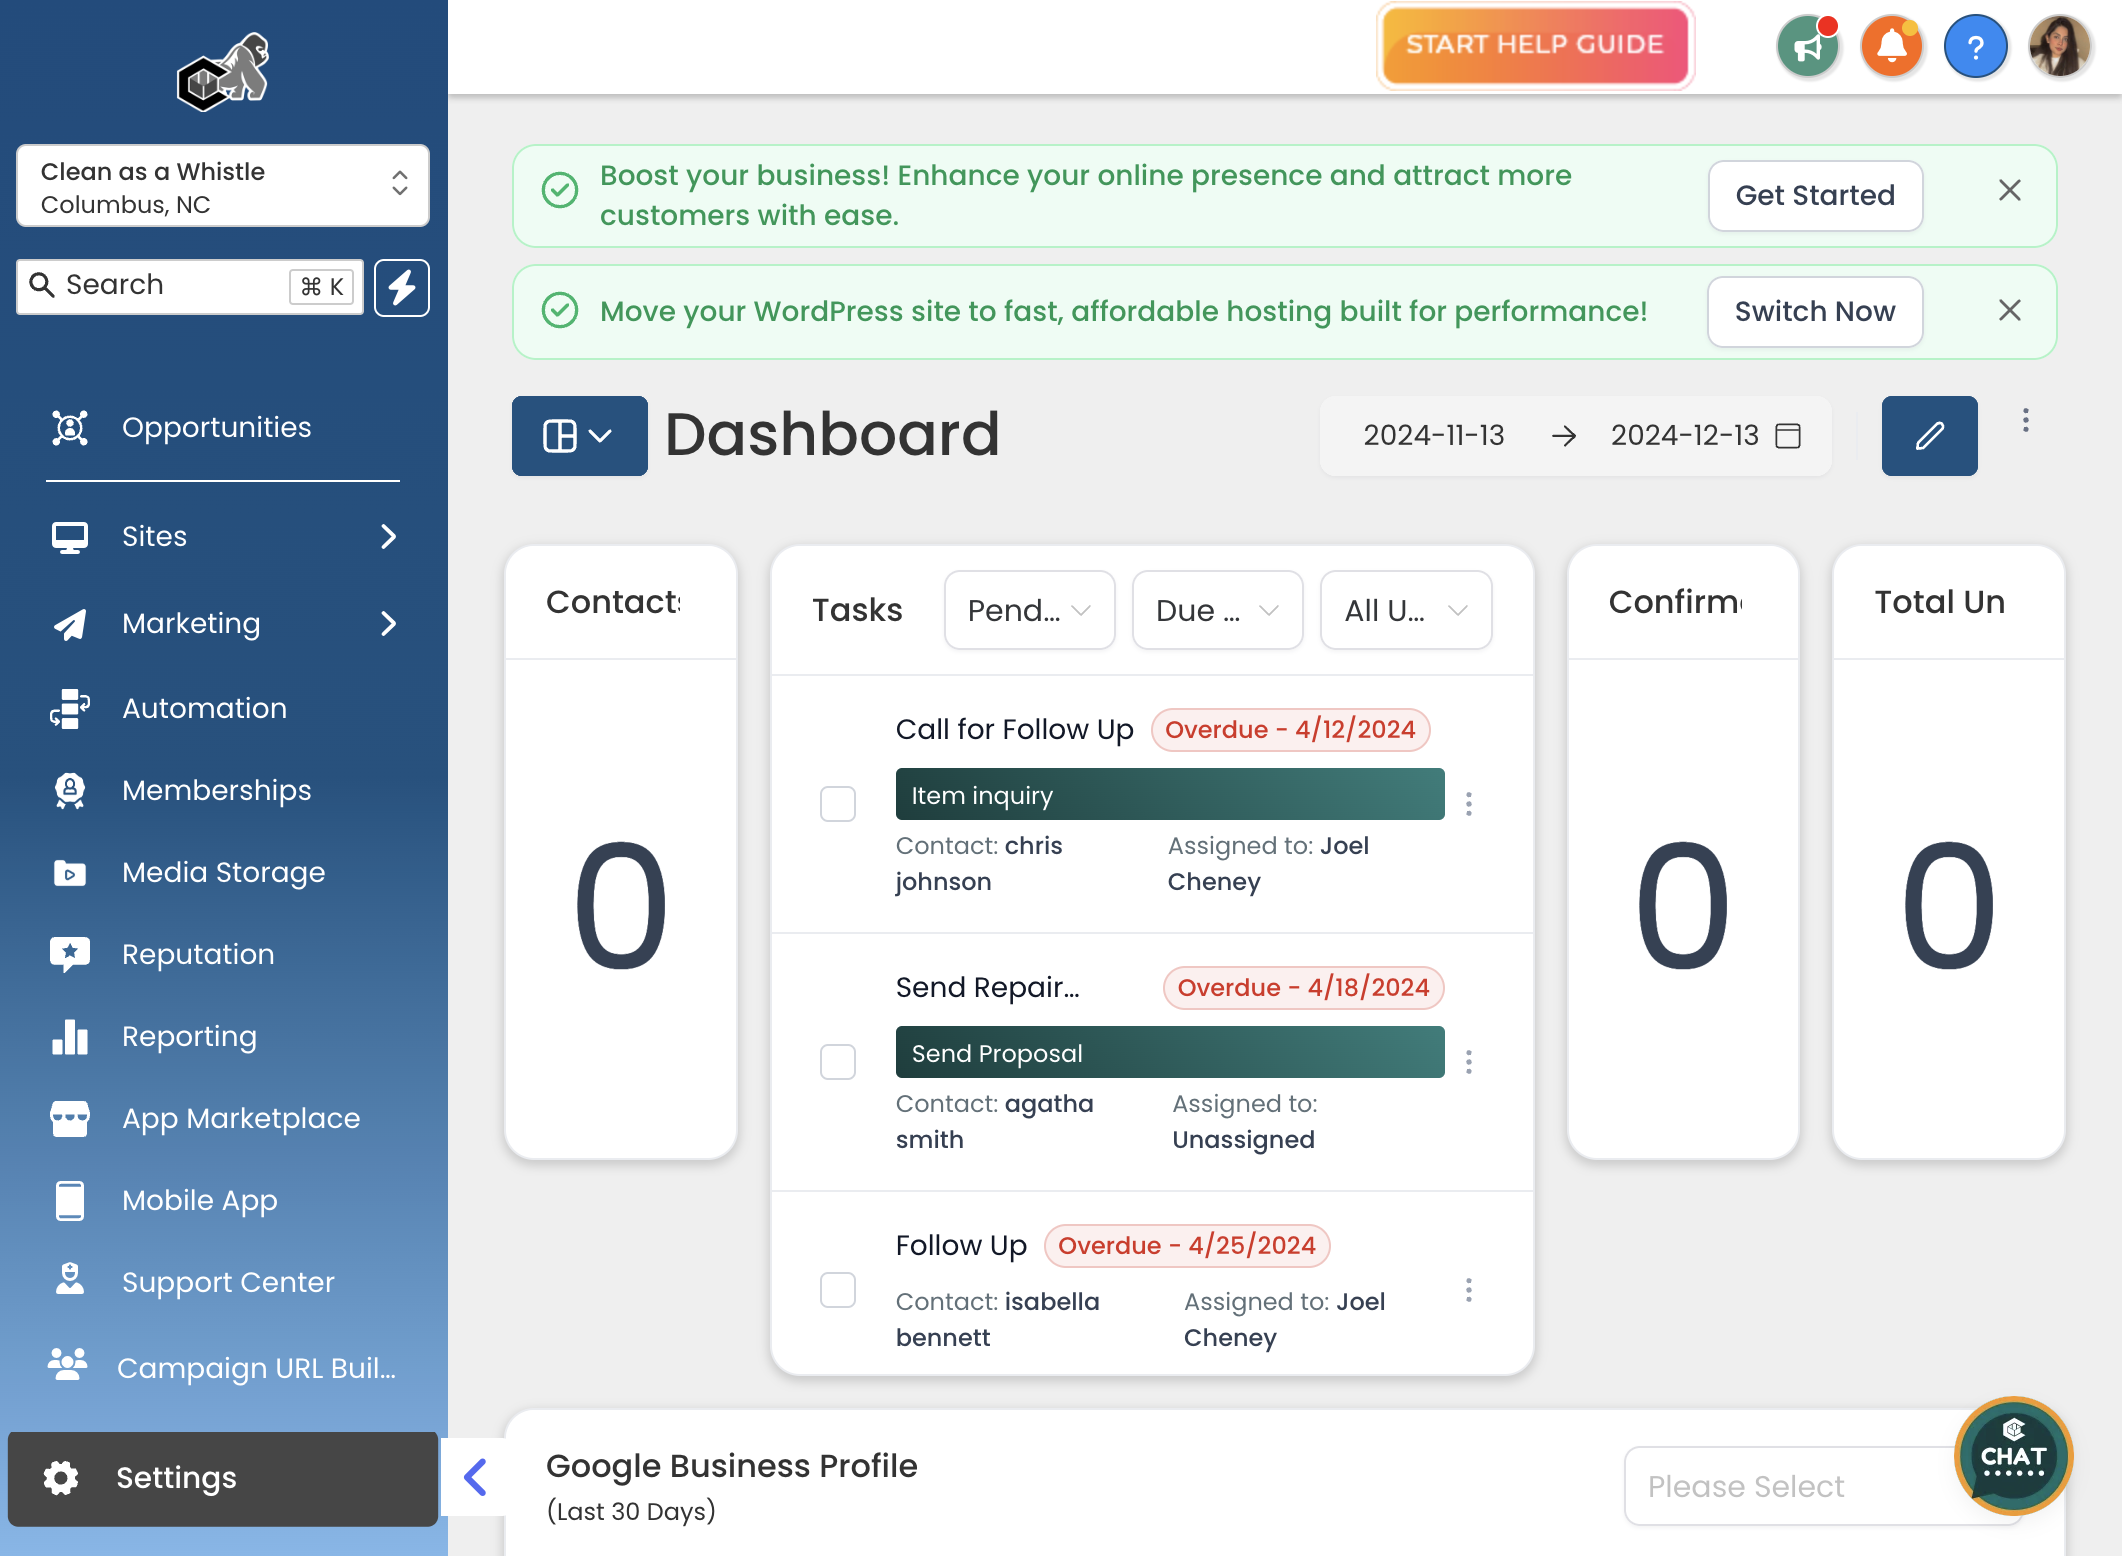Screen dimensions: 2122x1556
Task: Click the Memberships badge icon
Action: [x=70, y=790]
